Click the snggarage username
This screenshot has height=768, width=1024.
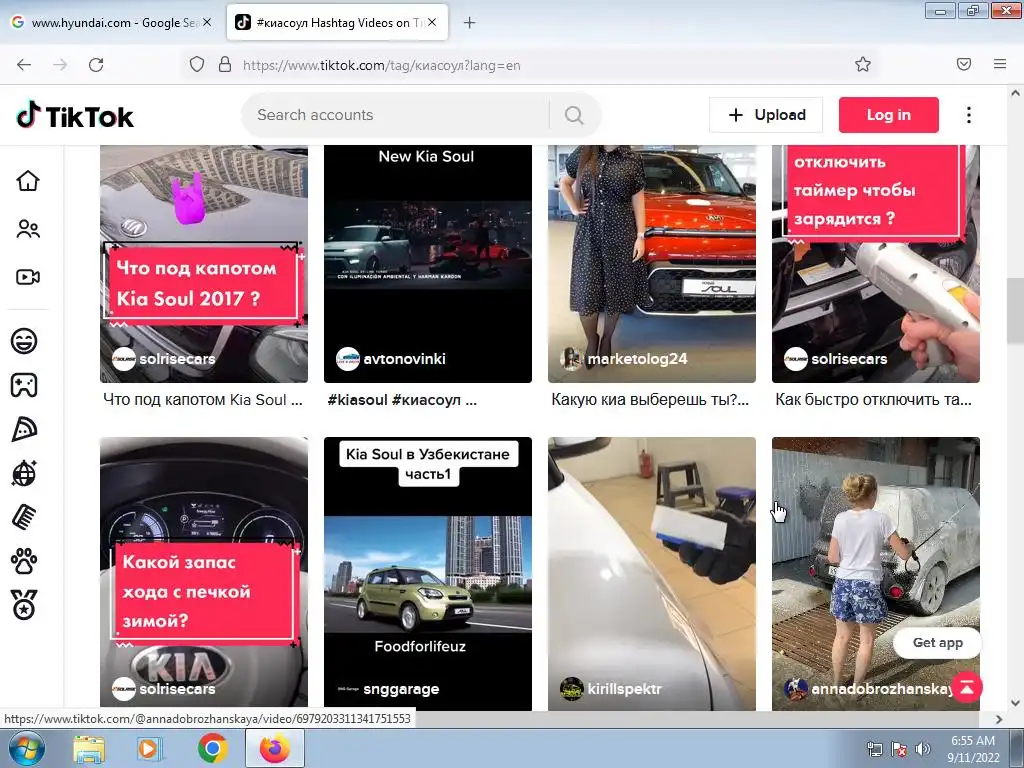click(401, 689)
